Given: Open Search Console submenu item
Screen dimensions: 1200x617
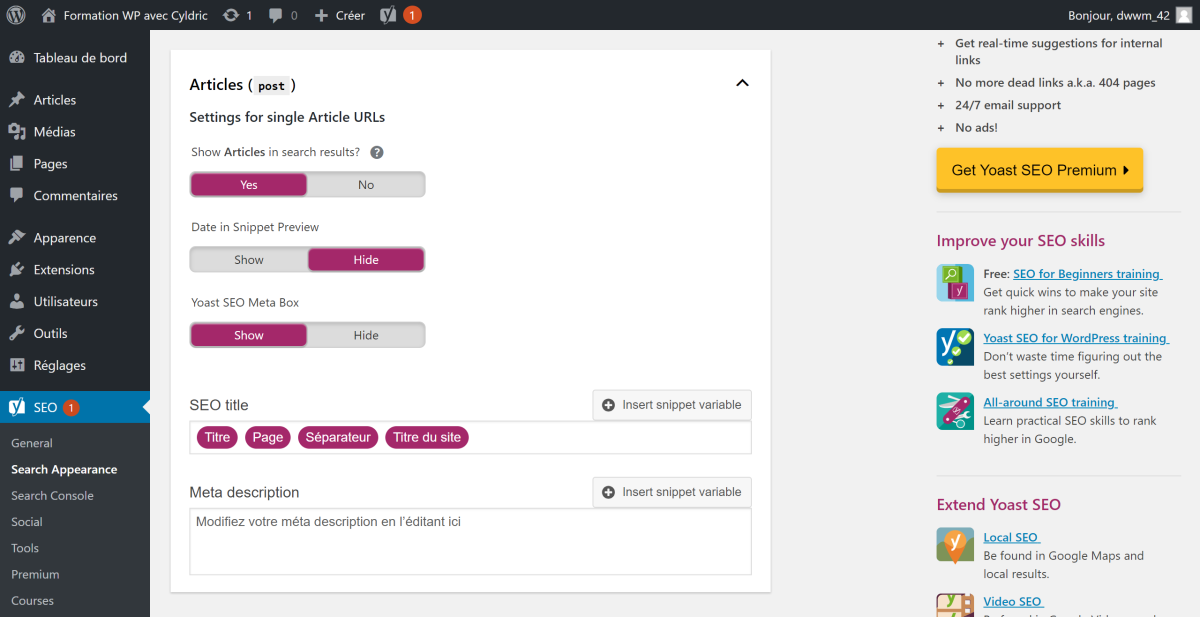Looking at the screenshot, I should click(52, 495).
